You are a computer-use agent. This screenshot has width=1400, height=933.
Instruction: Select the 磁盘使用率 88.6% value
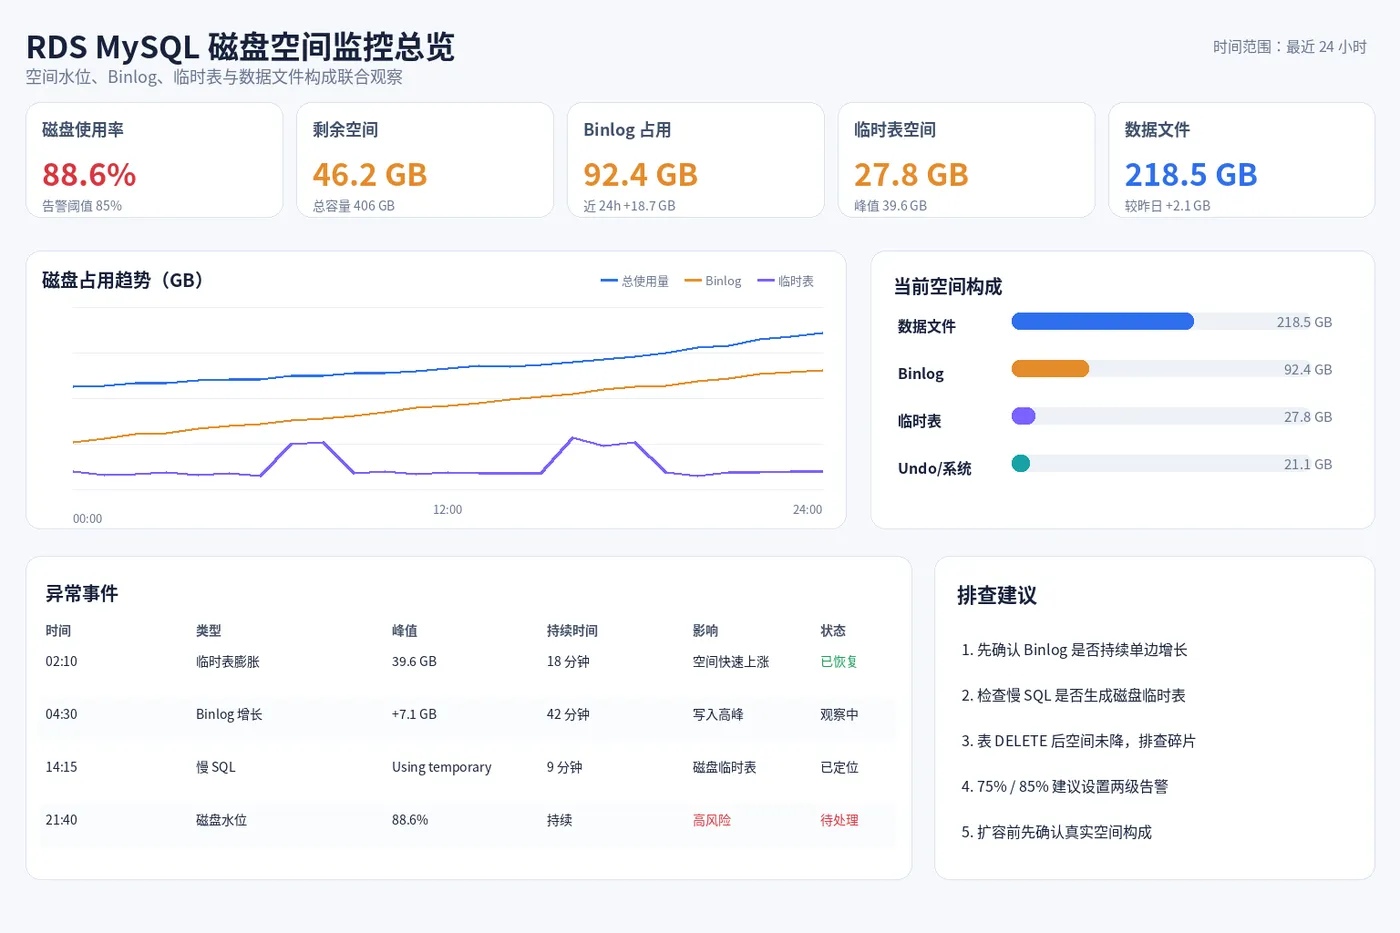pos(89,175)
